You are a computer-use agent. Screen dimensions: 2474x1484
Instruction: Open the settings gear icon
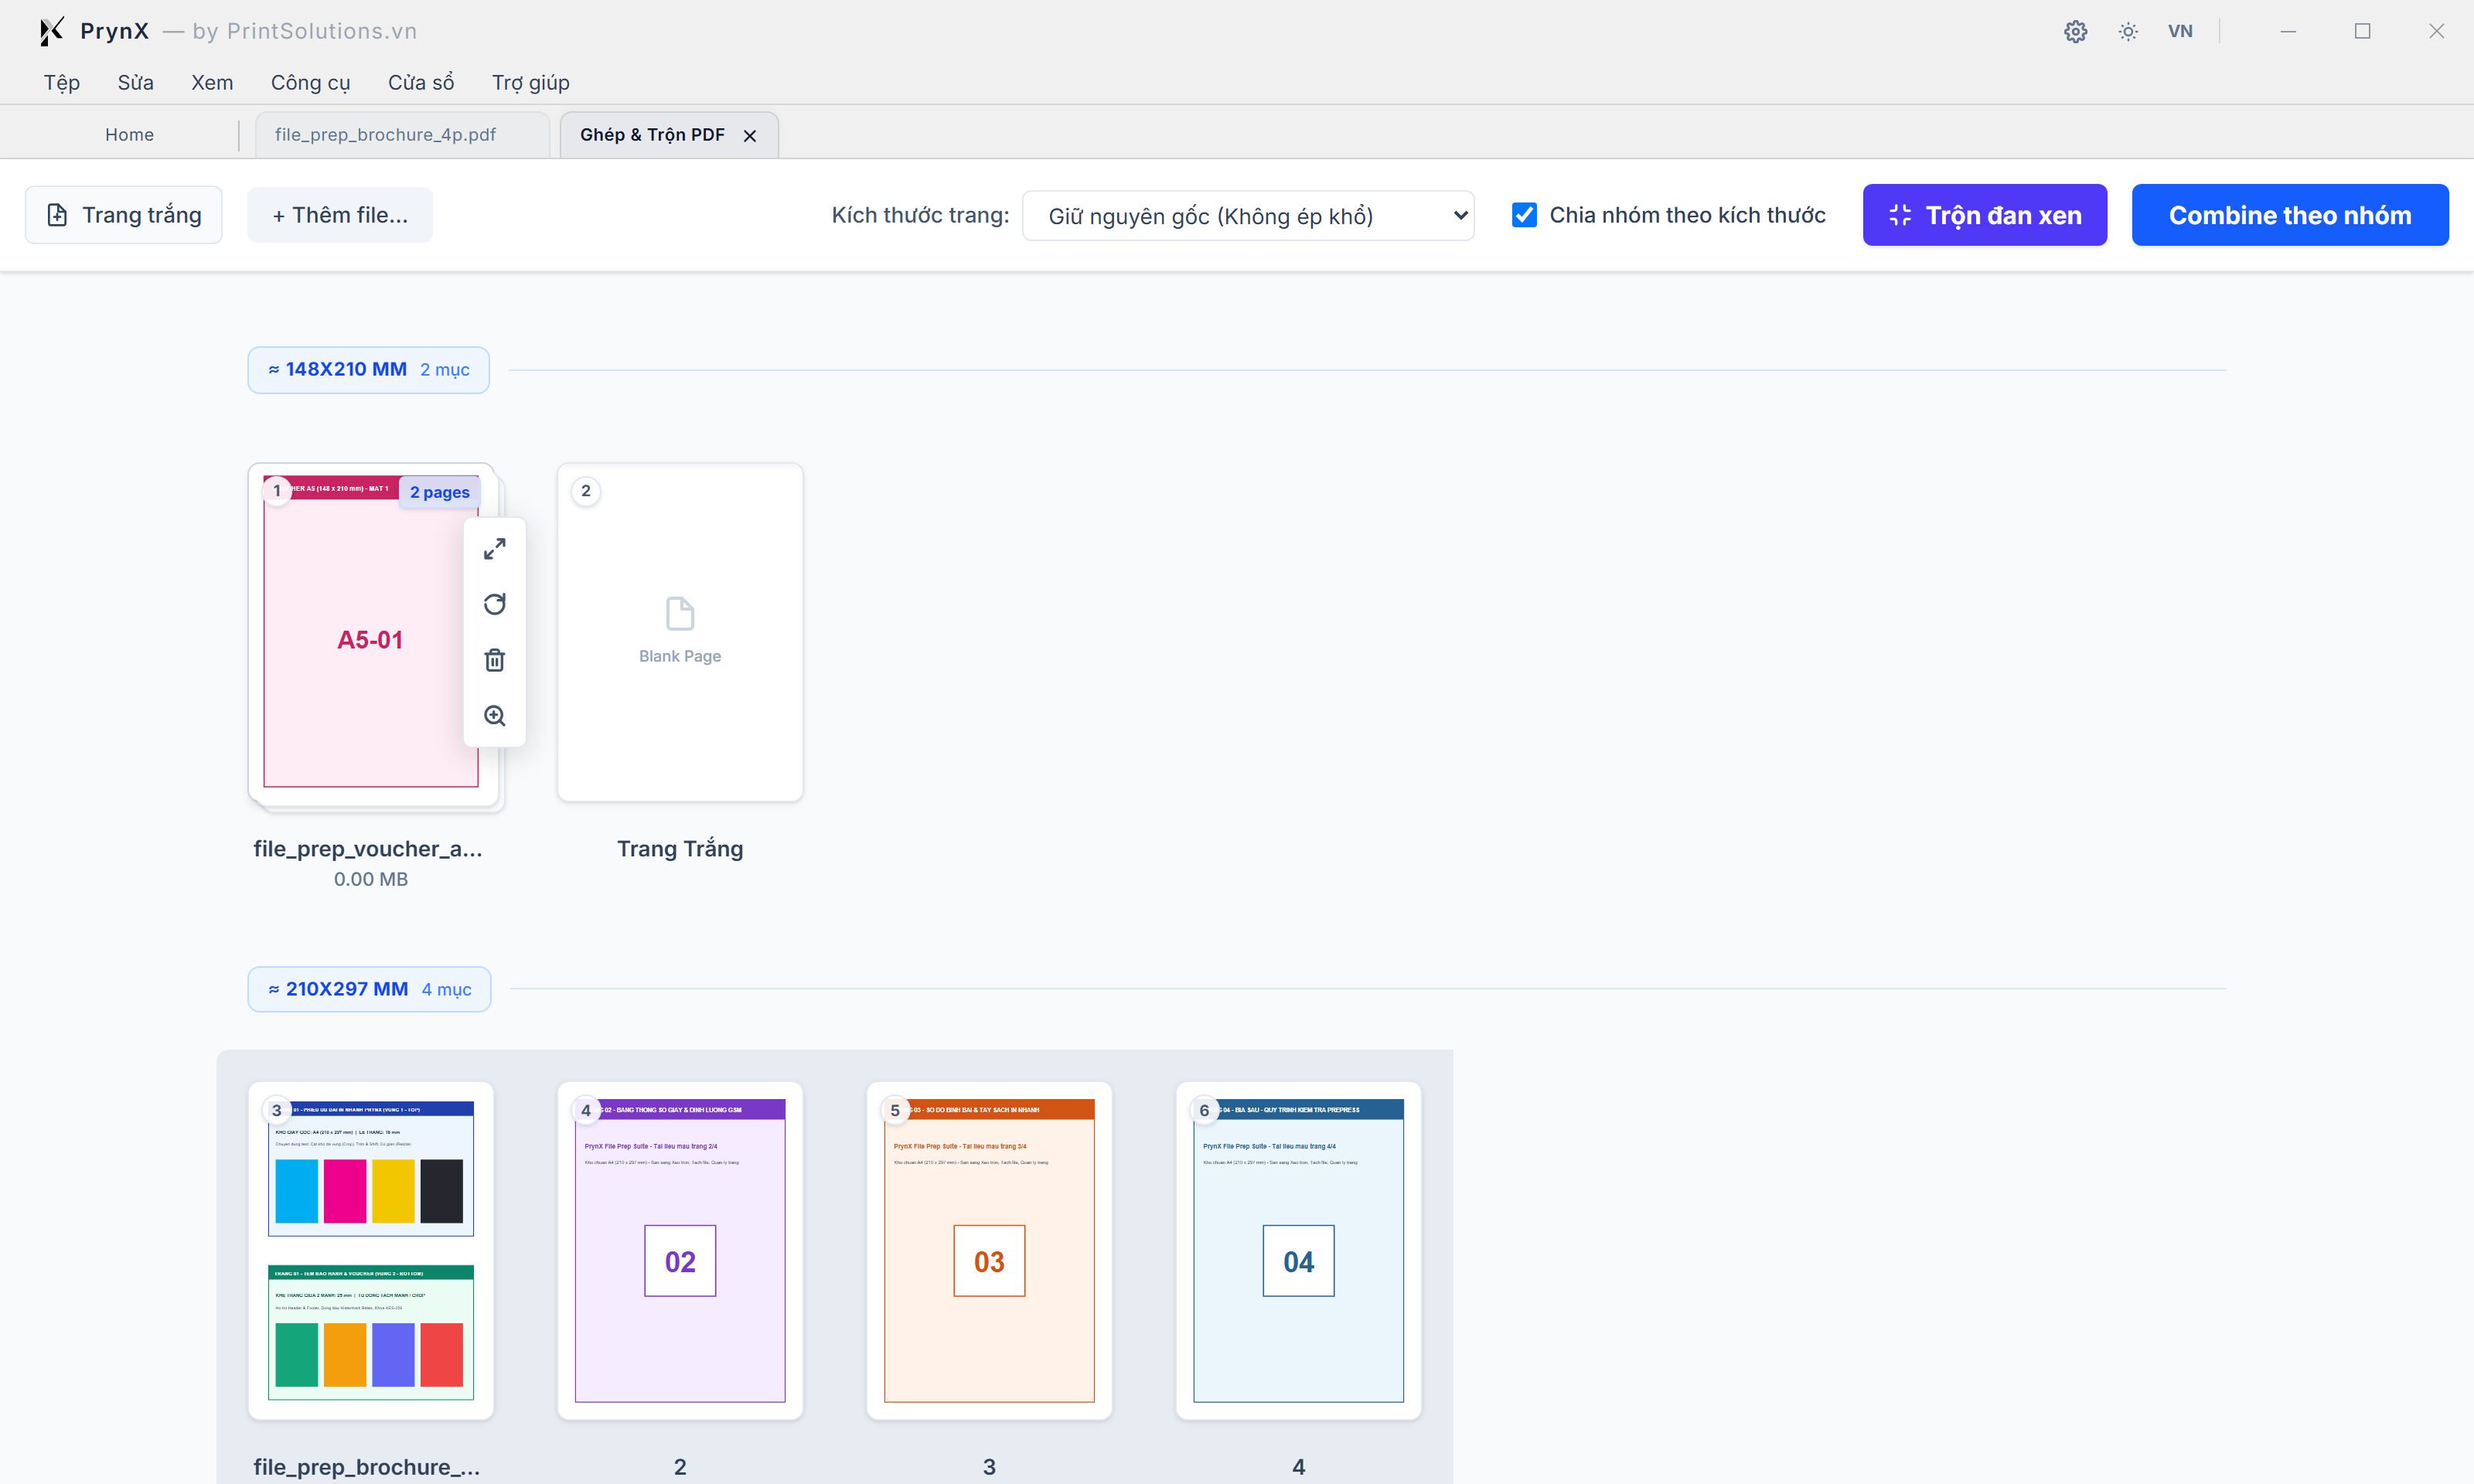click(x=2075, y=31)
